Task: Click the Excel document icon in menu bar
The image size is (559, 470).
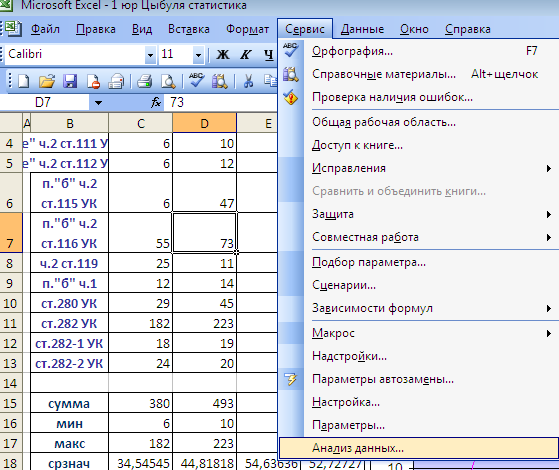Action: pos(13,29)
